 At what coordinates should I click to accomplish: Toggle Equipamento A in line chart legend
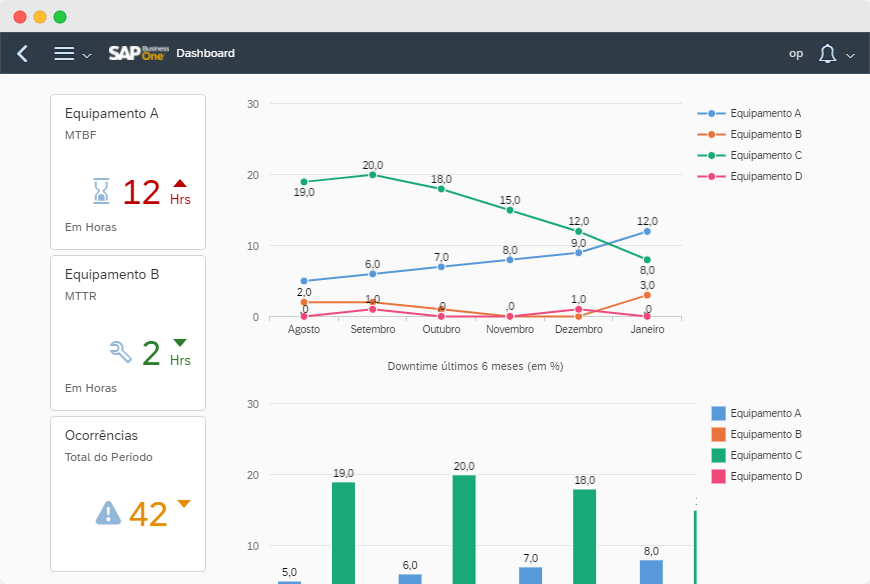tap(749, 113)
